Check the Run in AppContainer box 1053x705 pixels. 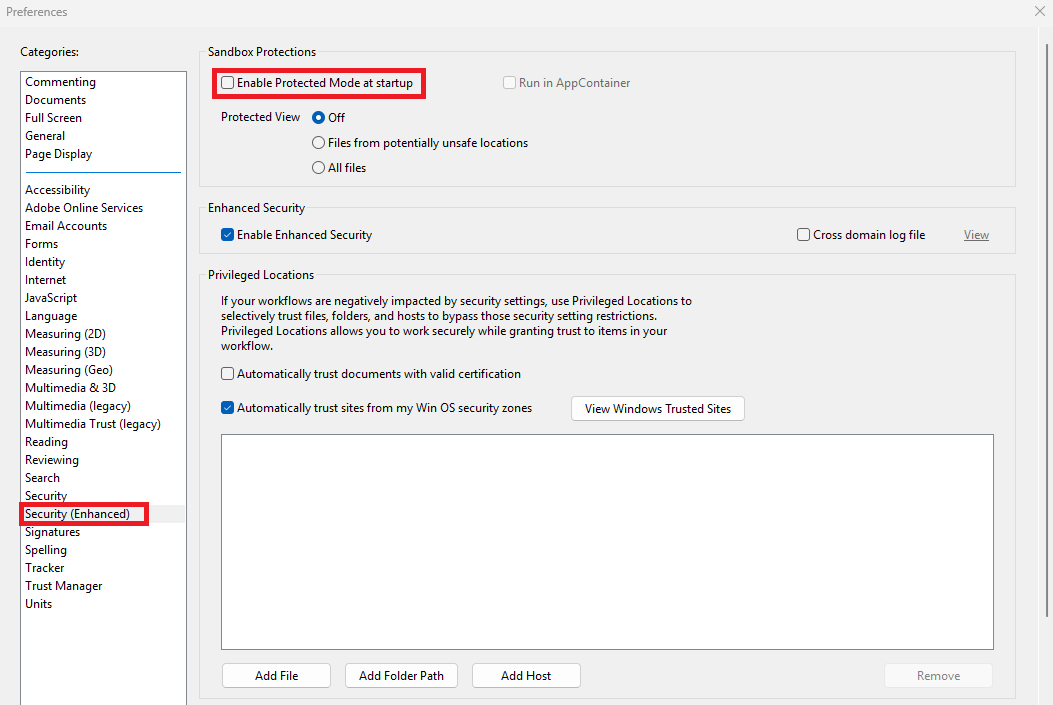click(x=510, y=83)
